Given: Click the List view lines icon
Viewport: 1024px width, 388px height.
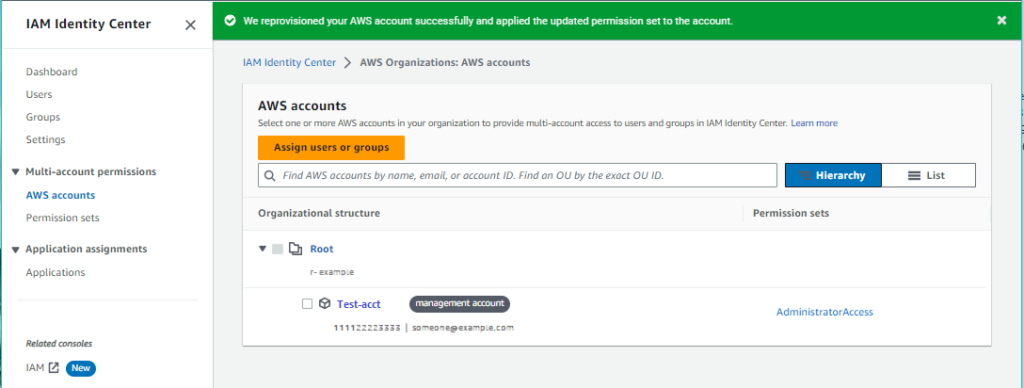Looking at the screenshot, I should click(x=914, y=176).
